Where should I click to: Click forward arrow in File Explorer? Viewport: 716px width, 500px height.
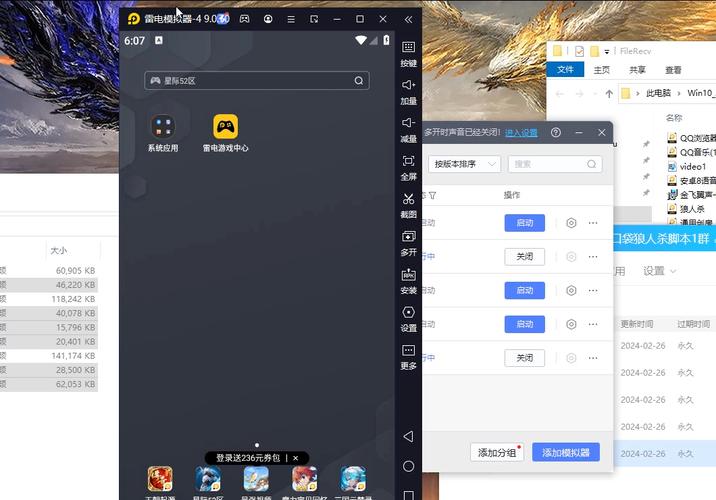[x=579, y=94]
